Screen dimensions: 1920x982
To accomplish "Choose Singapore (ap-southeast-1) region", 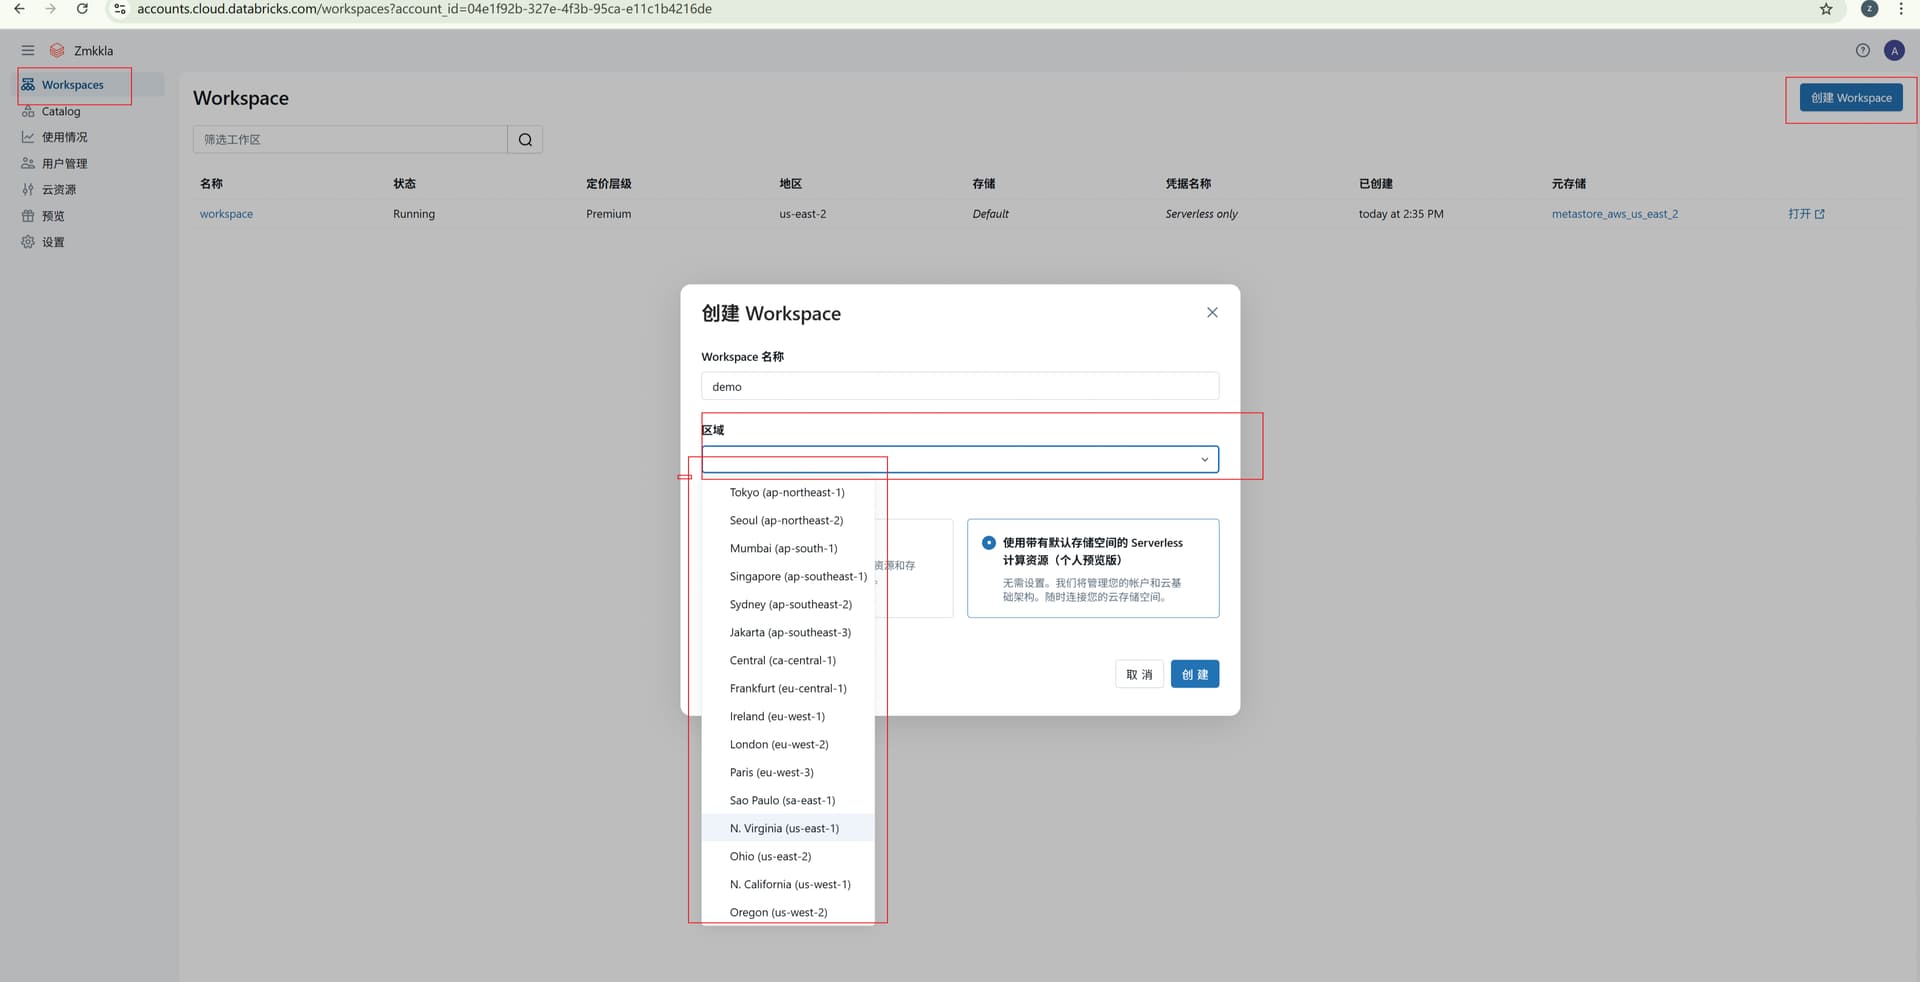I will click(x=788, y=576).
